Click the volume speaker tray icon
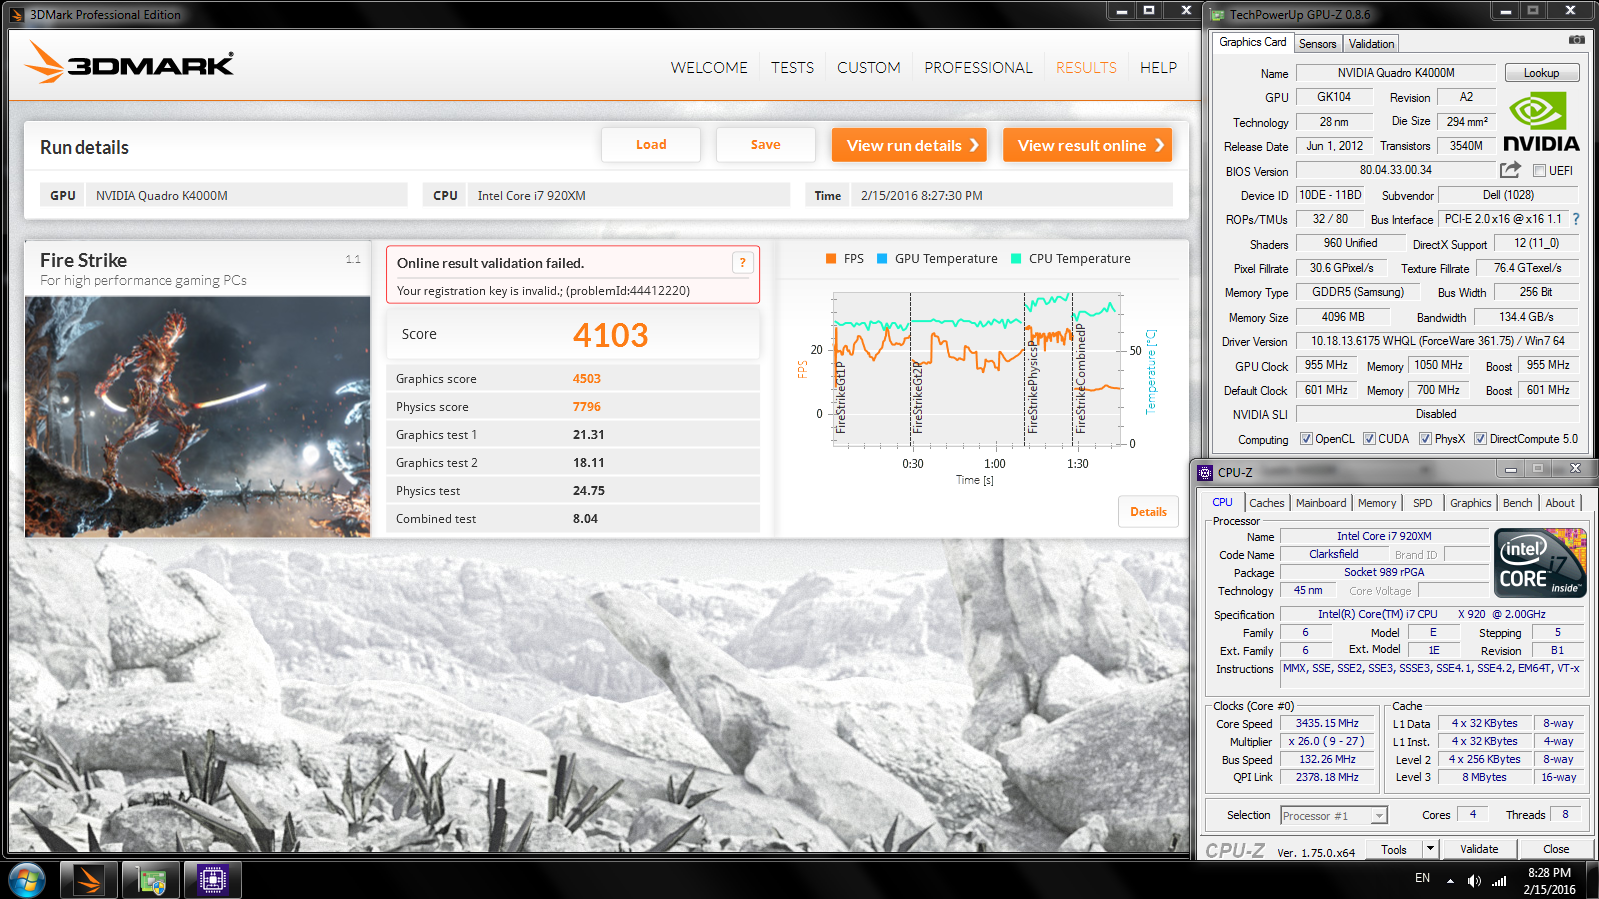 click(1474, 881)
